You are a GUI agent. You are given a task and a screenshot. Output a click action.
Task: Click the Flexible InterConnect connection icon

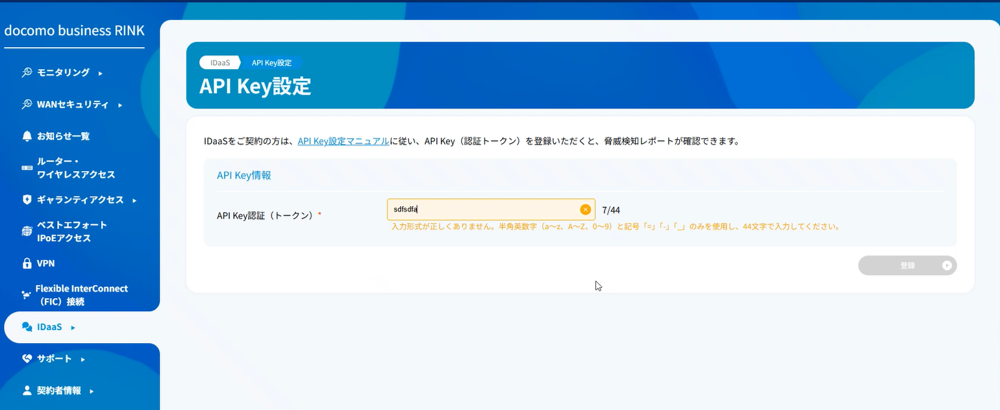[27, 295]
